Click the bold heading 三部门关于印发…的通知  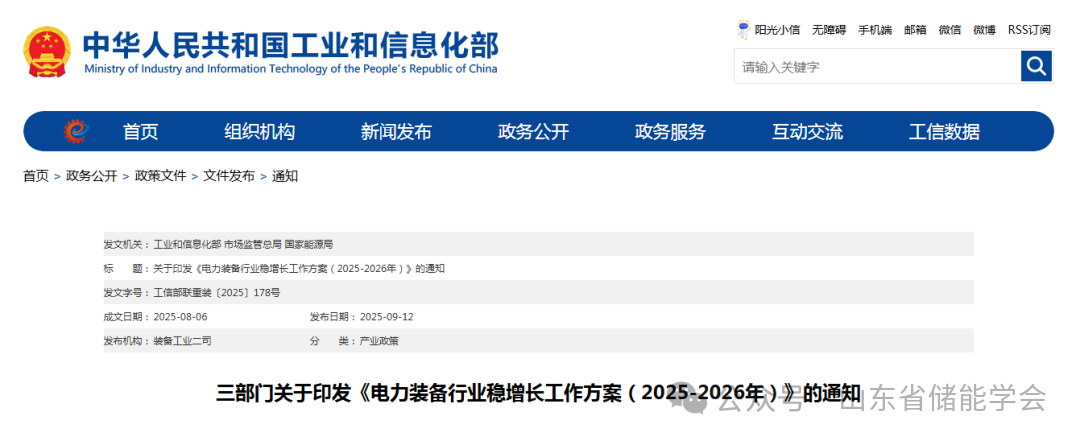[x=538, y=394]
